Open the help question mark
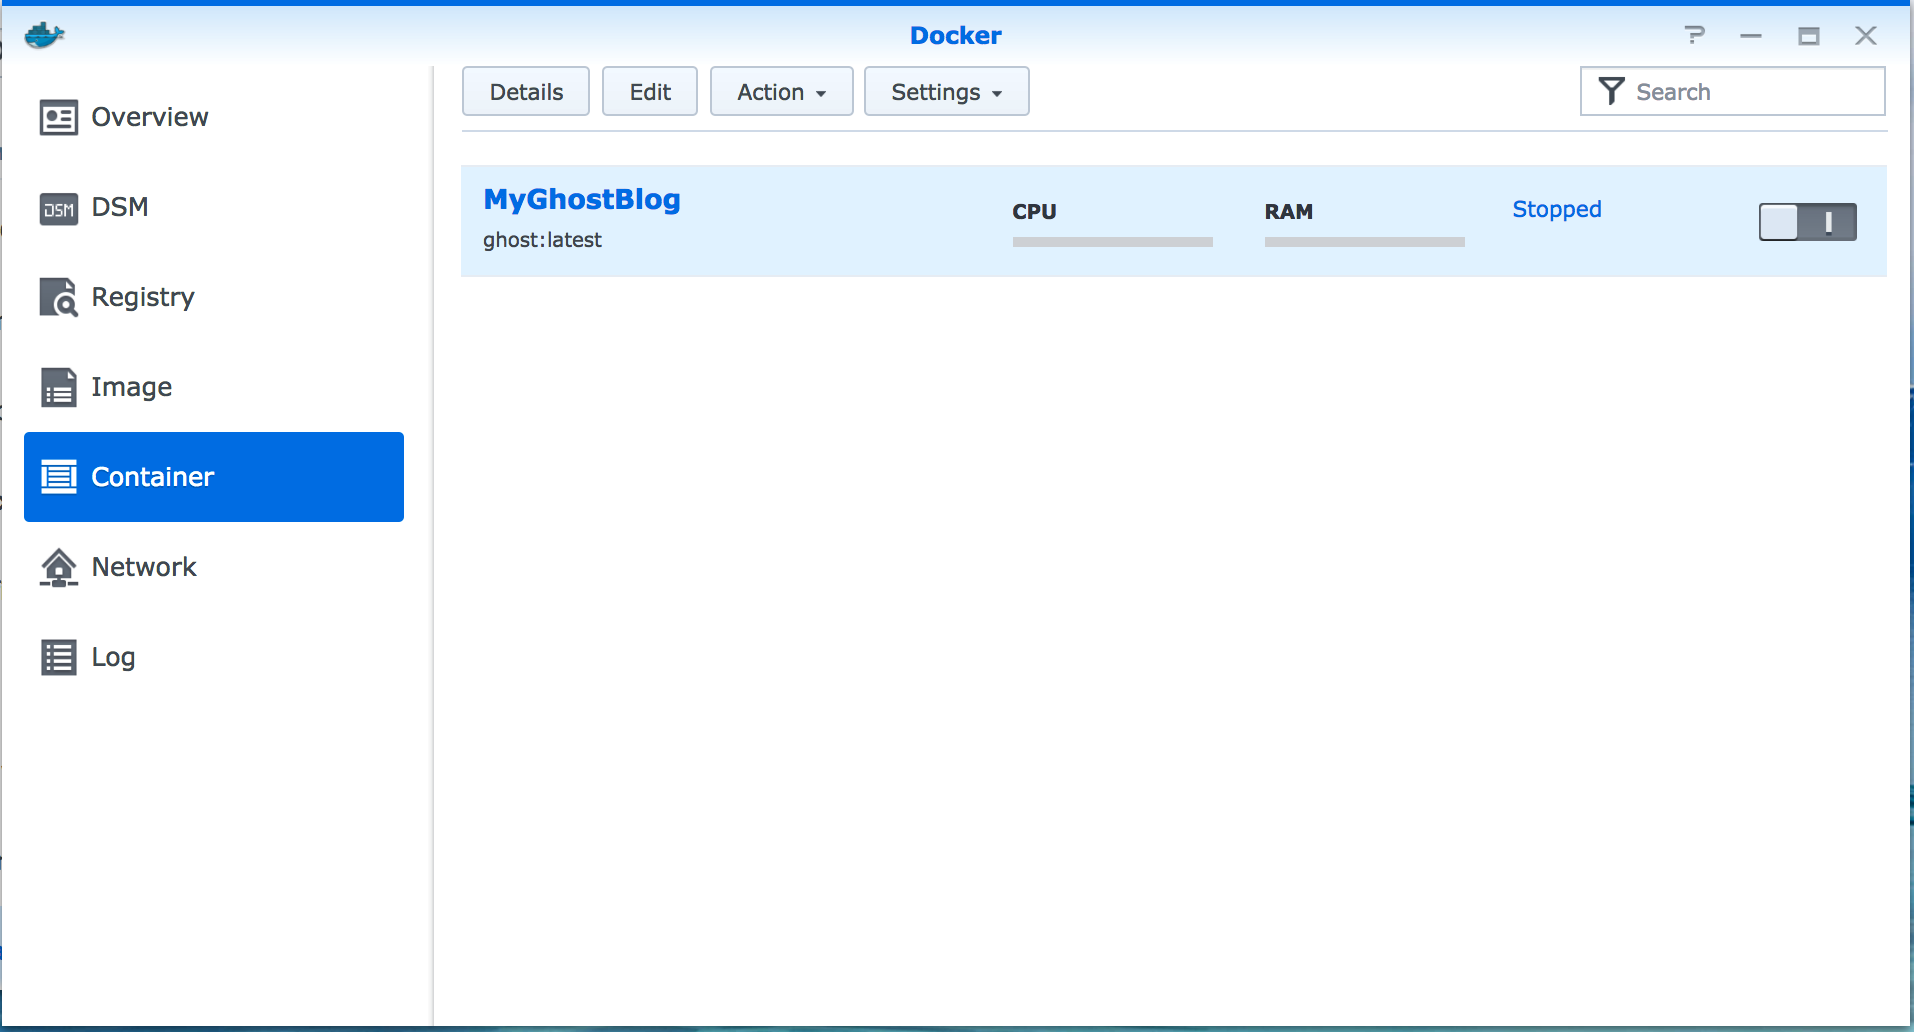Image resolution: width=1914 pixels, height=1032 pixels. (1694, 36)
